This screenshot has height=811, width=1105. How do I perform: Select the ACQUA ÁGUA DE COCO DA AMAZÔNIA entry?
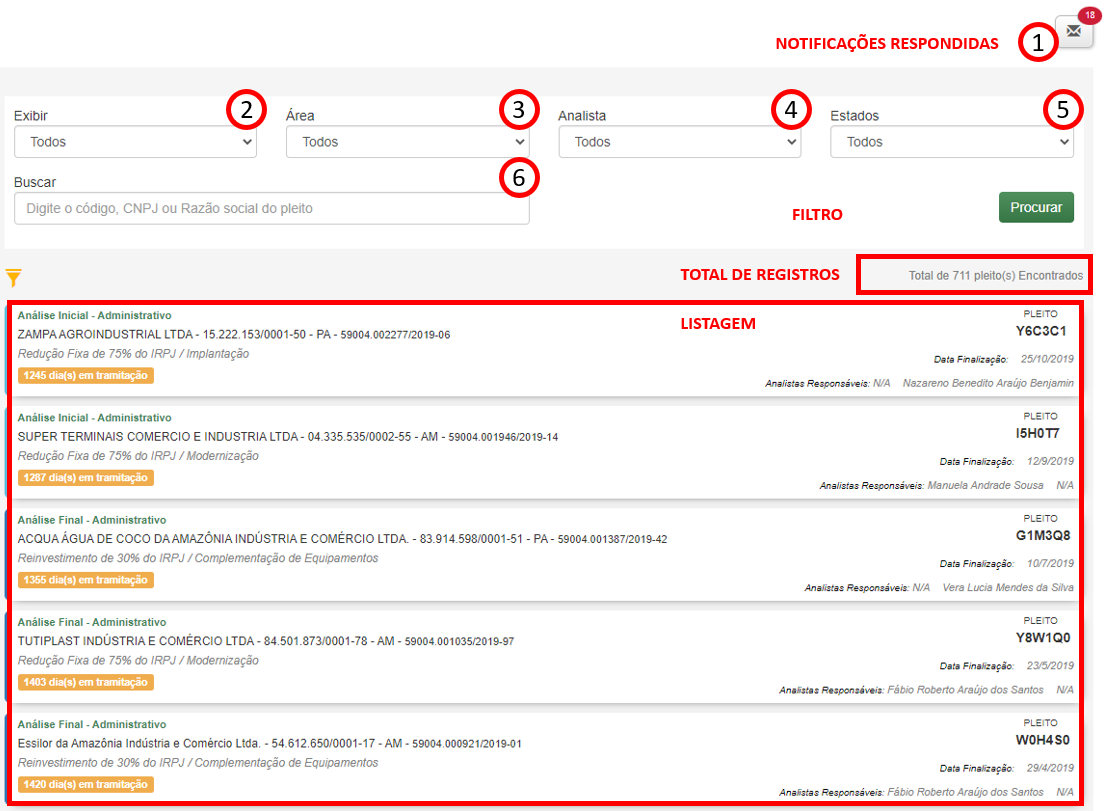coord(342,539)
